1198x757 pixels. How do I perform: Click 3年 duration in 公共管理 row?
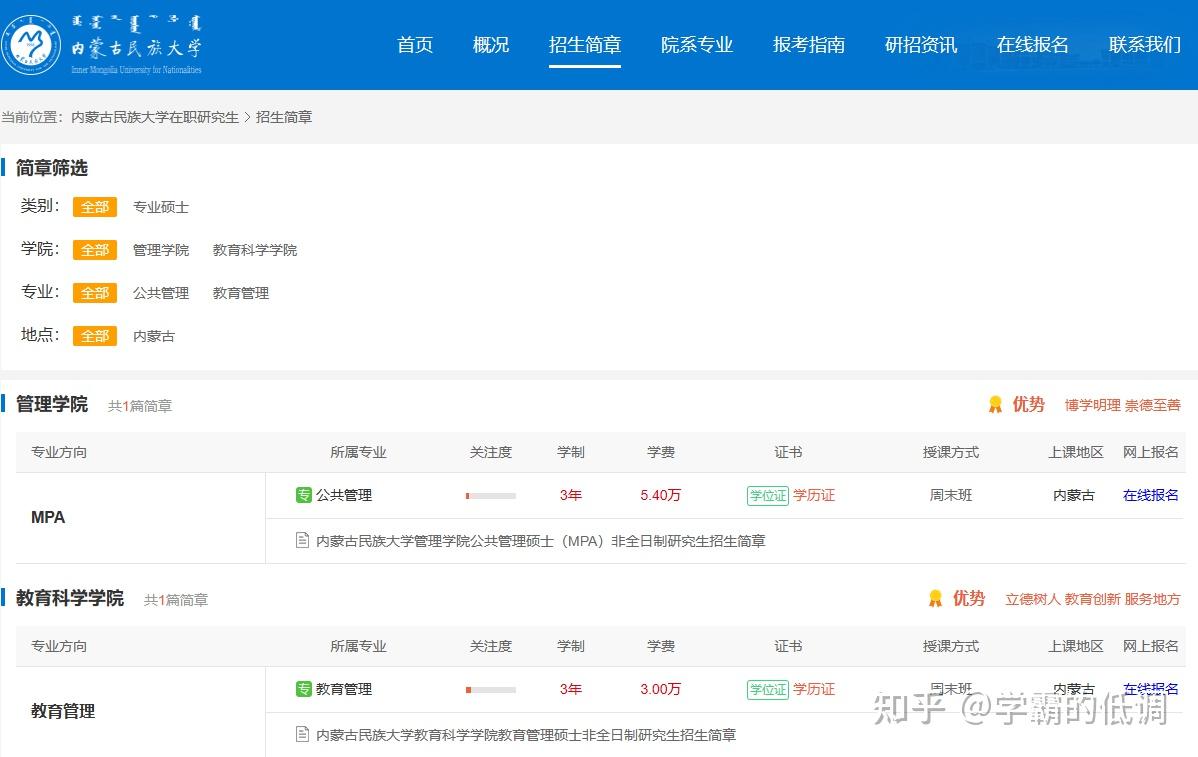[571, 495]
